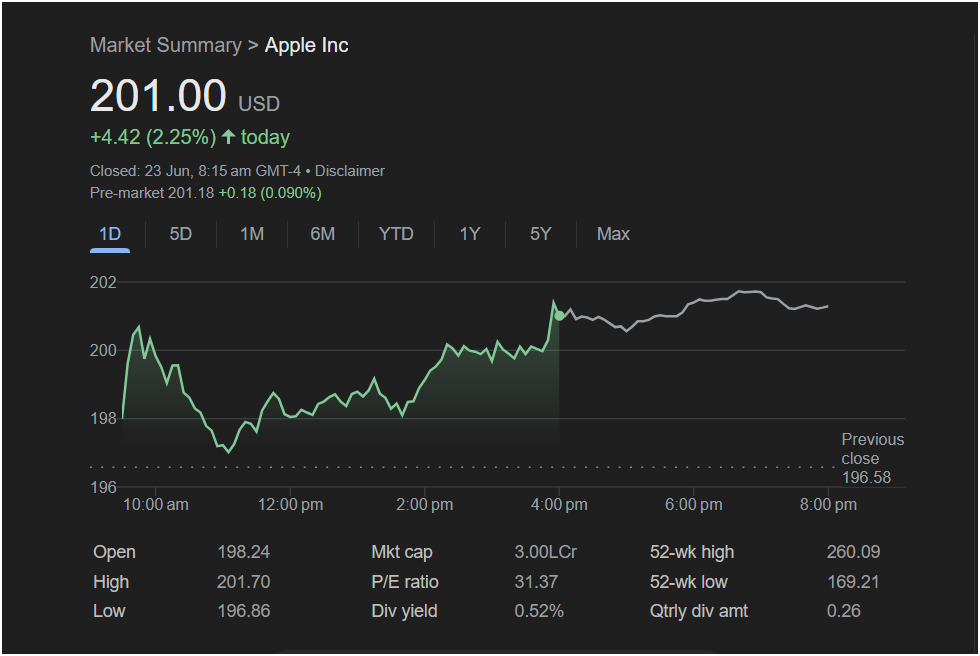Click the Div yield label
The width and height of the screenshot is (980, 656).
[404, 611]
